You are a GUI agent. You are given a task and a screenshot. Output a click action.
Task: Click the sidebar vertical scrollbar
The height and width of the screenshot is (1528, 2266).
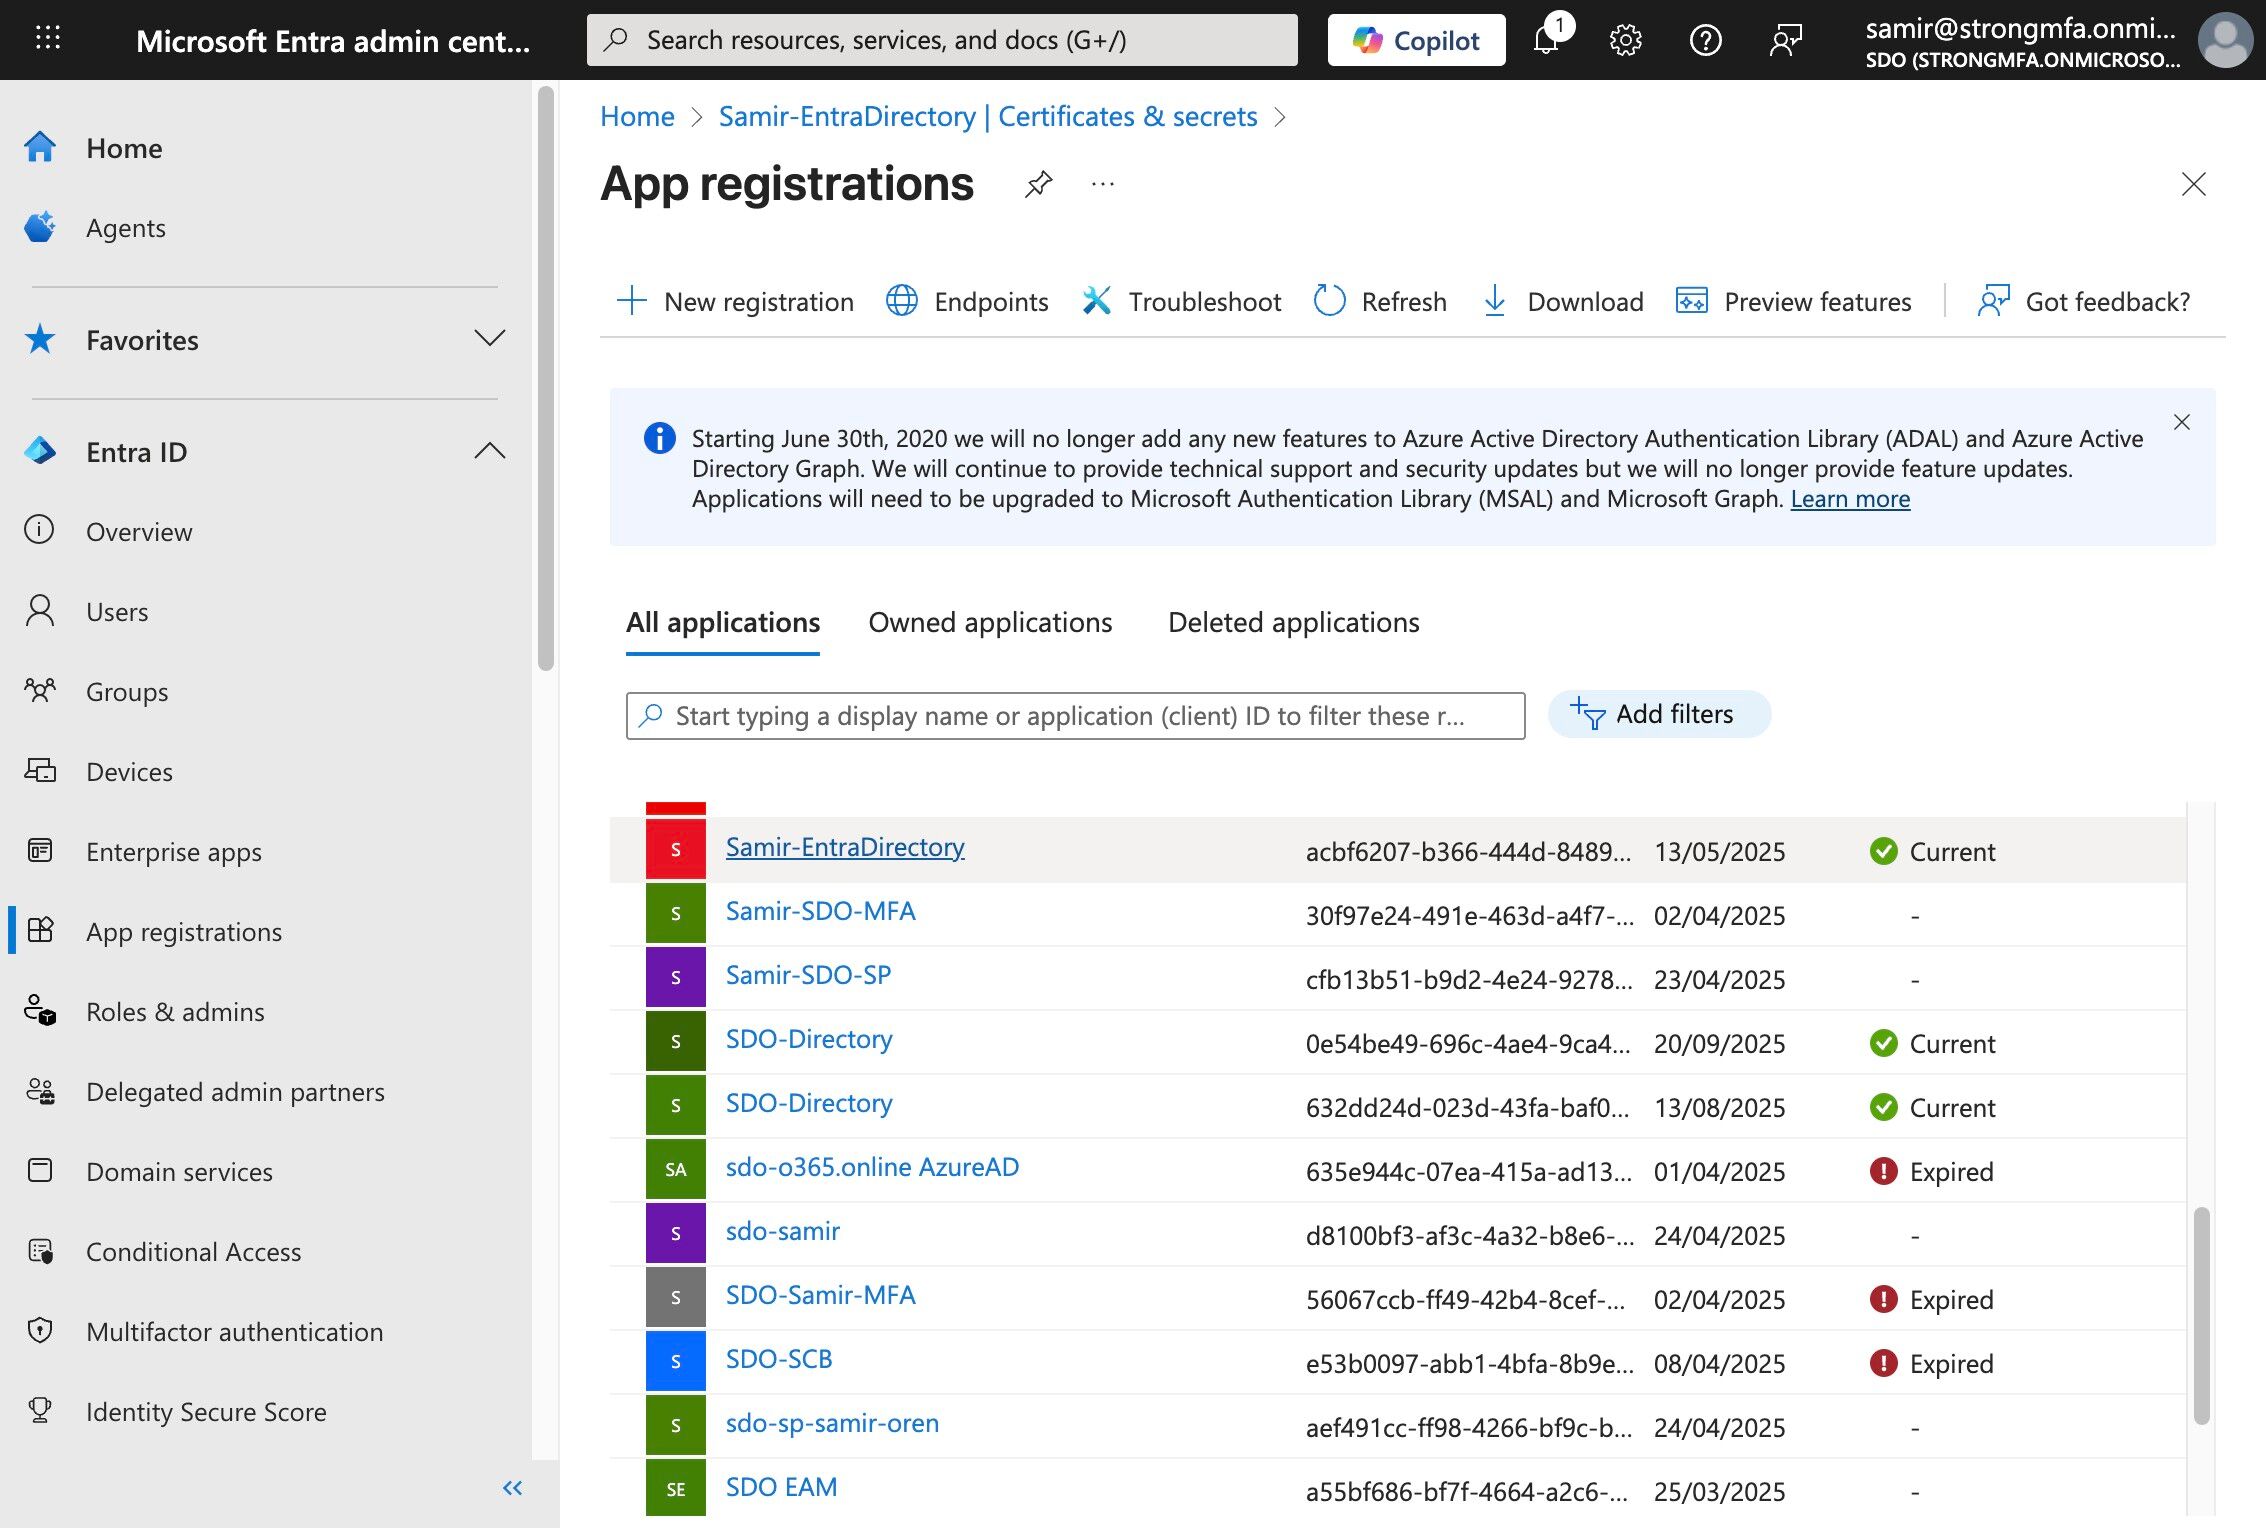[545, 378]
